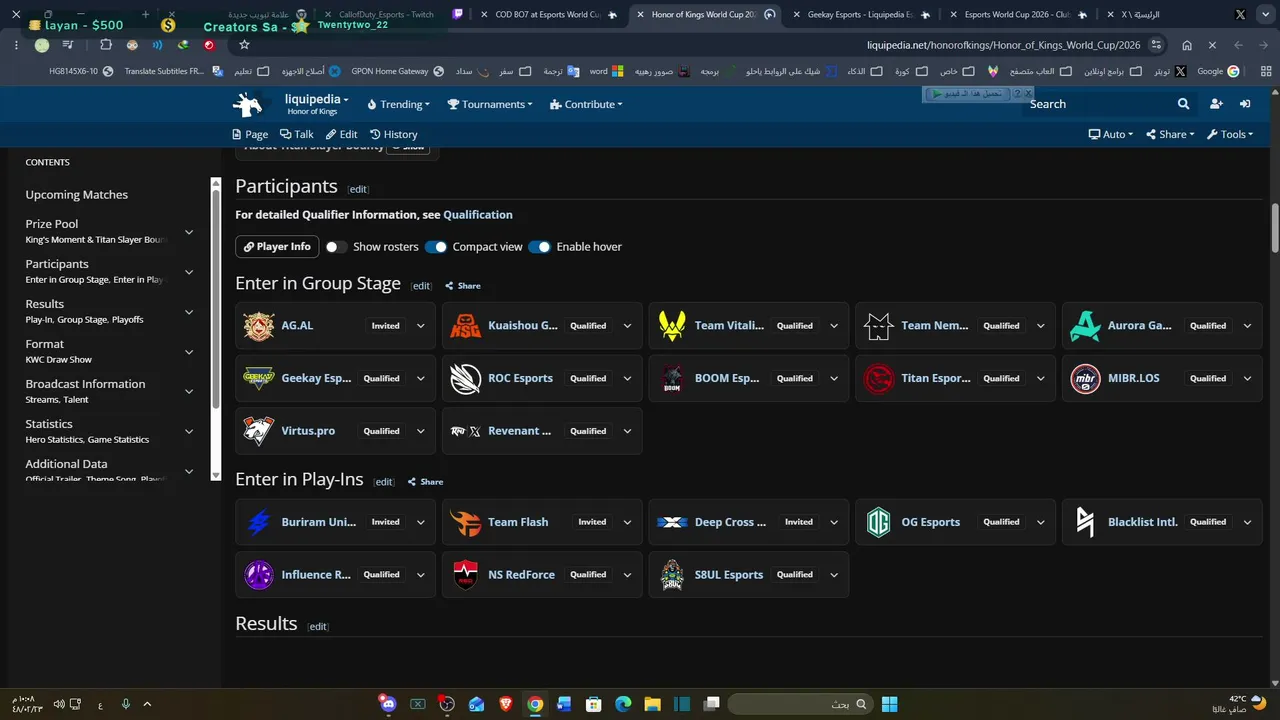This screenshot has height=720, width=1280.
Task: Click the browser address bar URL
Action: coord(1004,45)
